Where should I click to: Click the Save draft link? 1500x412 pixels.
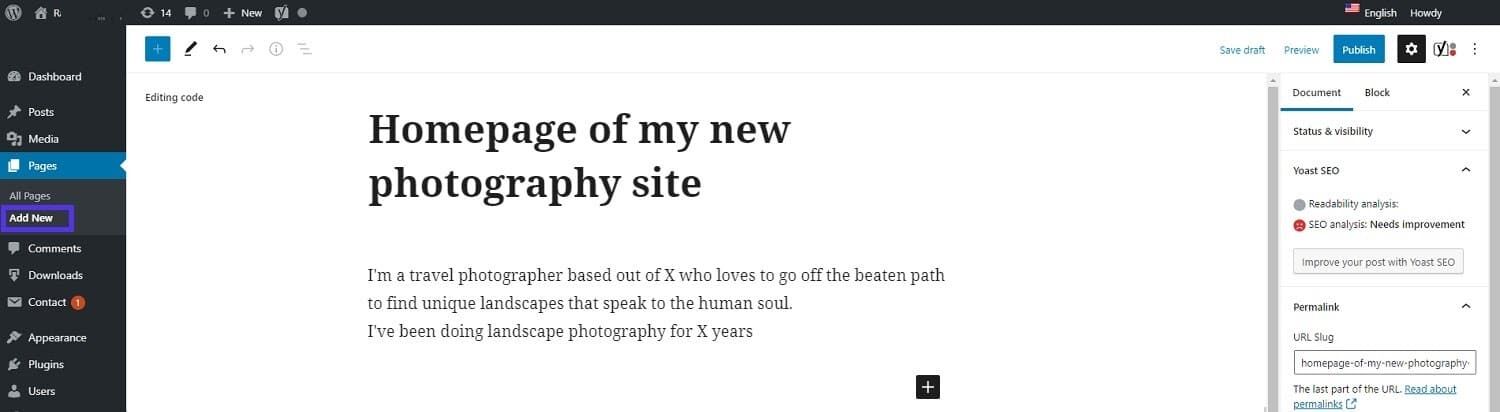pos(1242,50)
